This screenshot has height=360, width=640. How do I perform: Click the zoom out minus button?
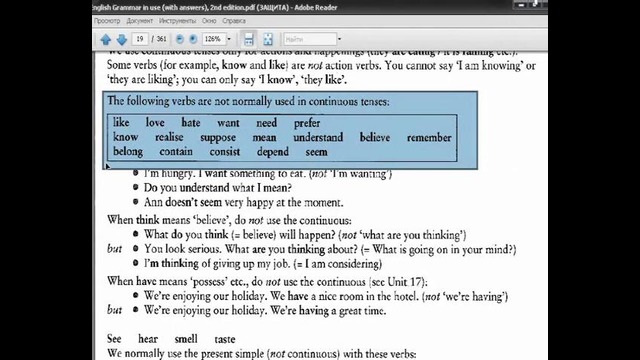pyautogui.click(x=180, y=39)
